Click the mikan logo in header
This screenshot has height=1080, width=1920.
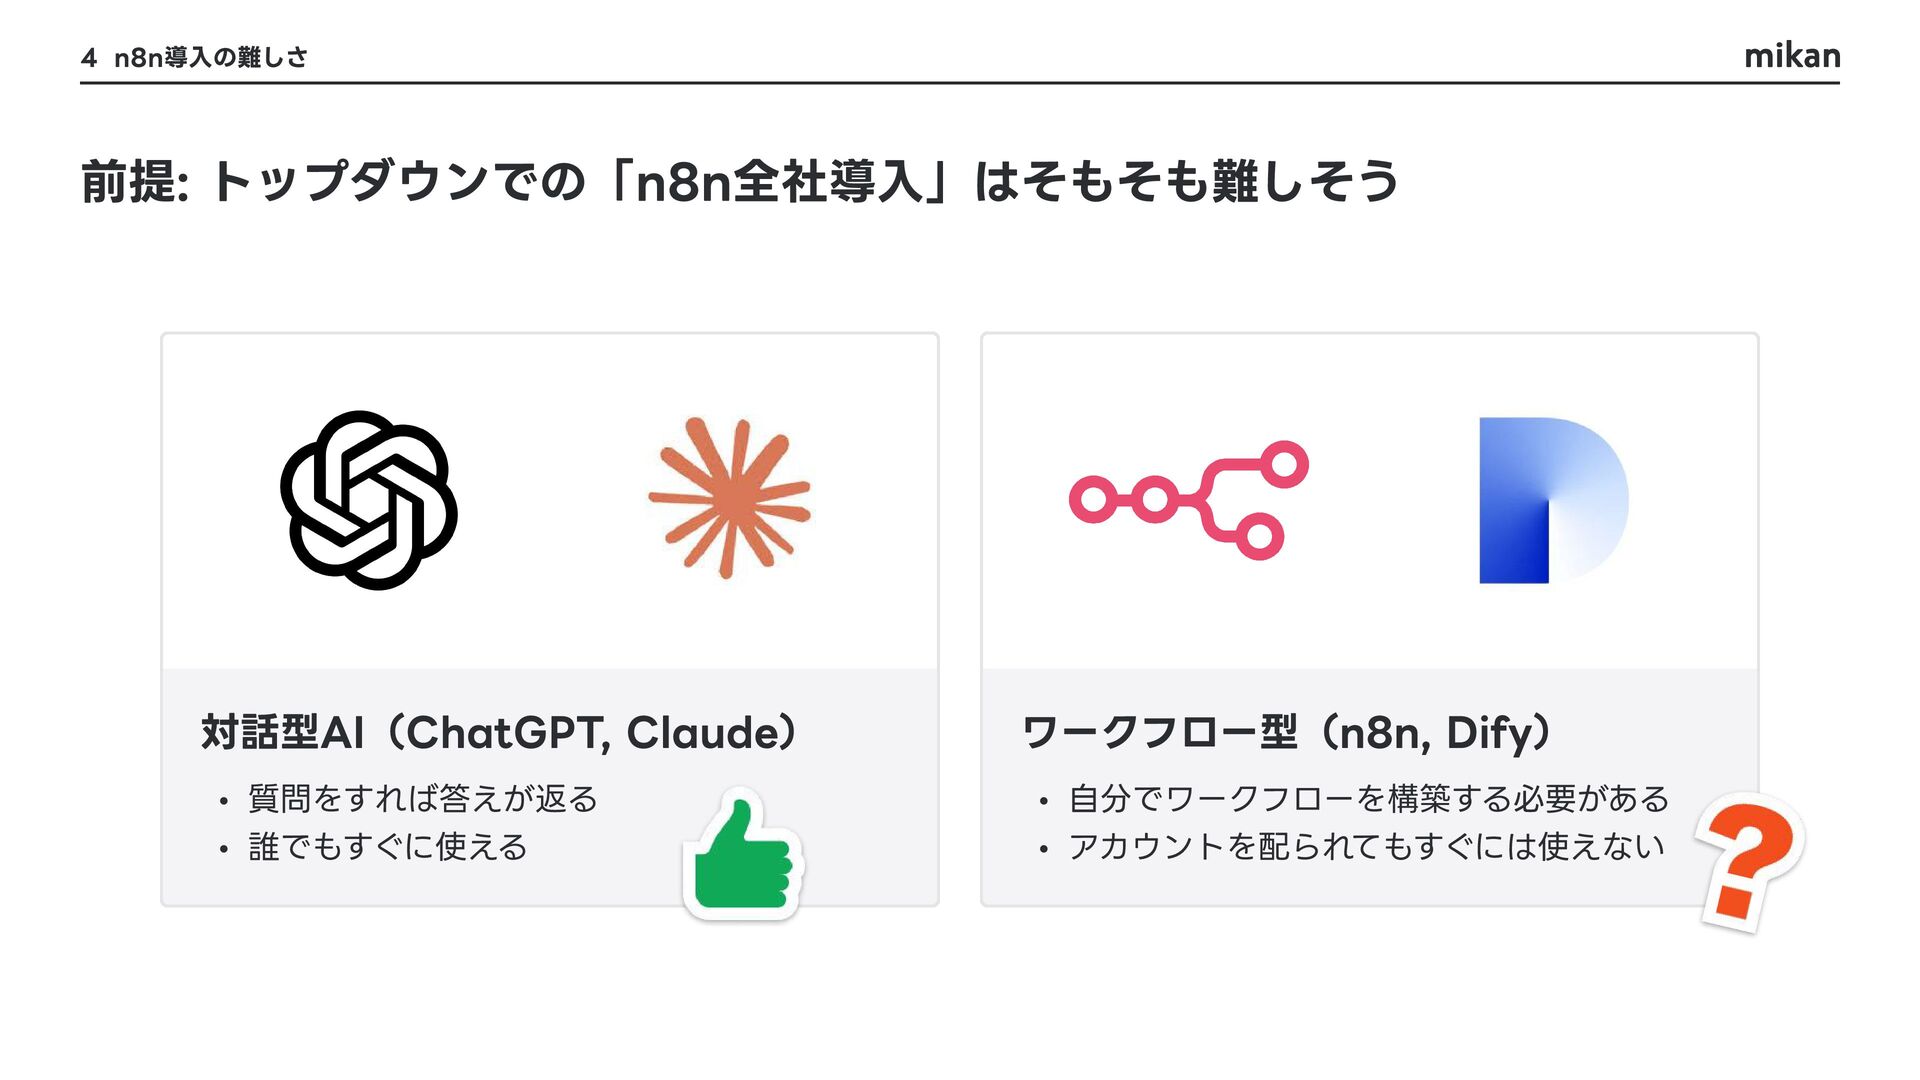point(1791,56)
